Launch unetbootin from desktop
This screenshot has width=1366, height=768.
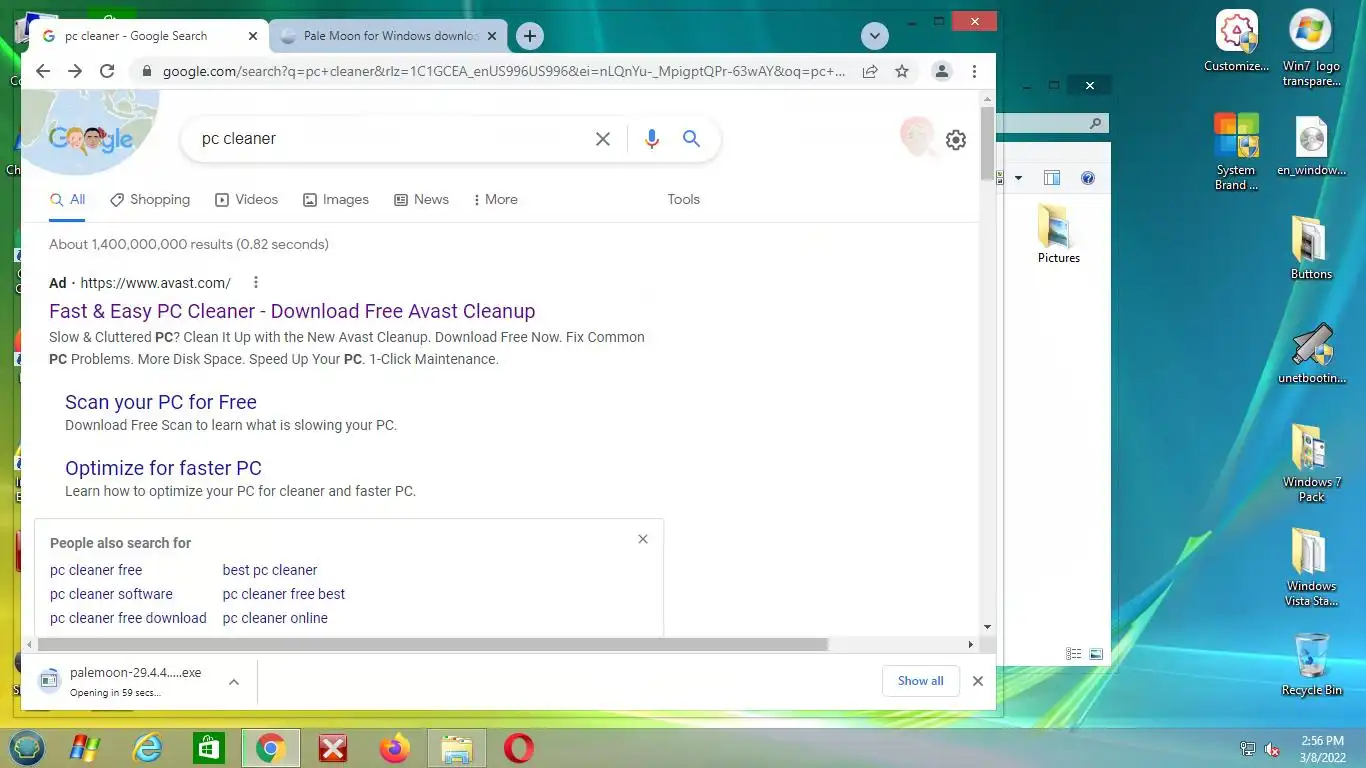(1312, 354)
